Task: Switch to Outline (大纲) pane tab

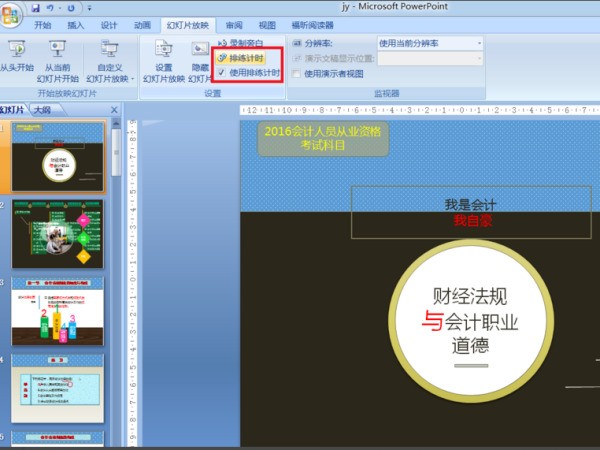Action: (41, 109)
